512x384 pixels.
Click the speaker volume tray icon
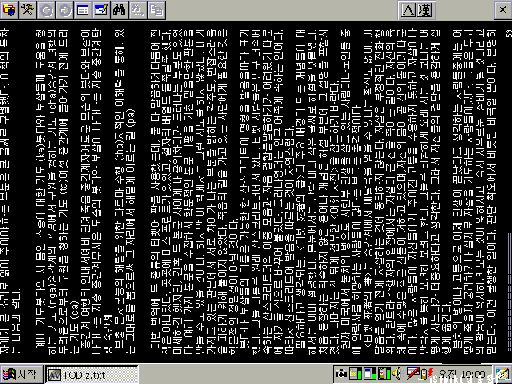(397, 374)
